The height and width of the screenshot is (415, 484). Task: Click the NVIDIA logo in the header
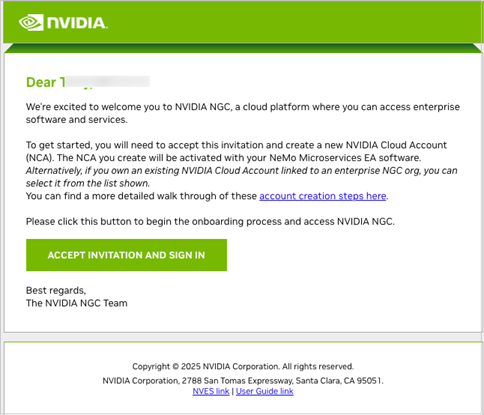(x=63, y=23)
